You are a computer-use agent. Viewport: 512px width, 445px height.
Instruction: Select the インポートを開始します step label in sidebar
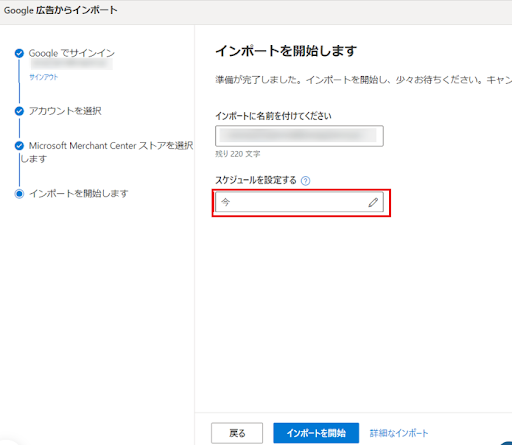[x=79, y=193]
